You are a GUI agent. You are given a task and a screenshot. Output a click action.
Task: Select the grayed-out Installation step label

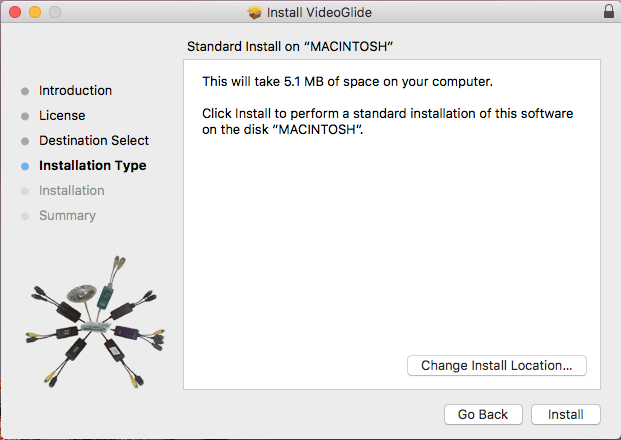click(x=71, y=191)
